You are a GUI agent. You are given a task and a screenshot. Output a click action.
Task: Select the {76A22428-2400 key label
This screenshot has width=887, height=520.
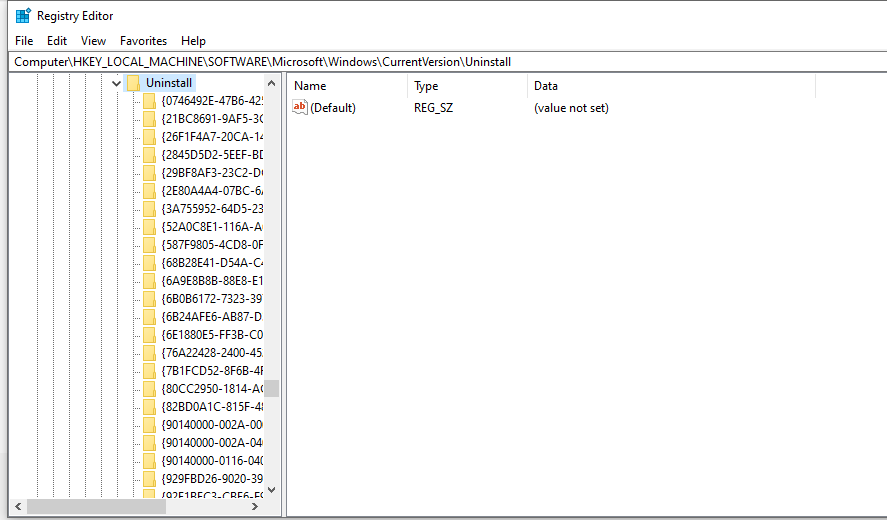(212, 353)
